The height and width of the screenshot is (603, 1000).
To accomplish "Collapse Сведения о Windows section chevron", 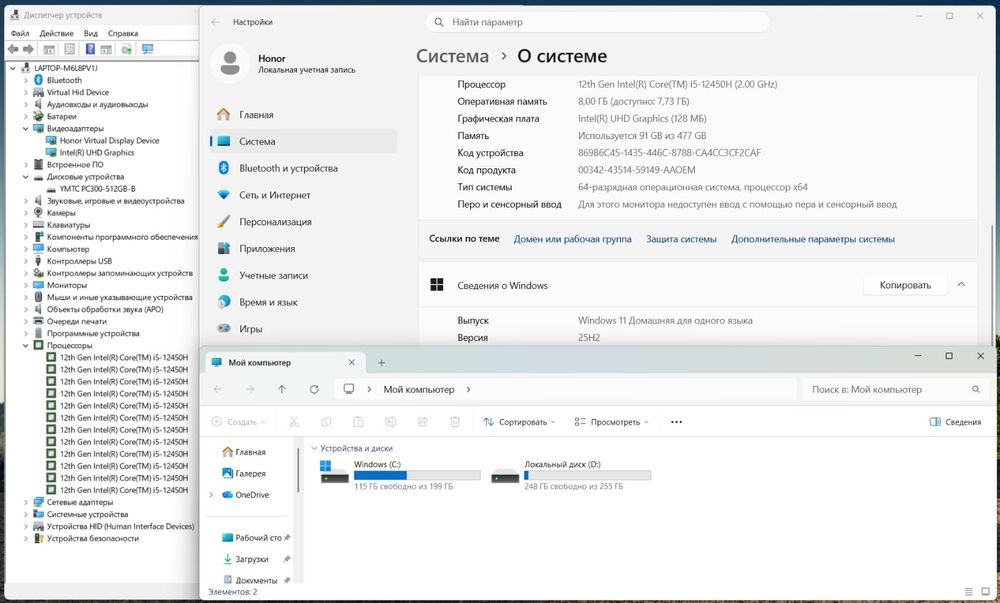I will click(x=961, y=285).
